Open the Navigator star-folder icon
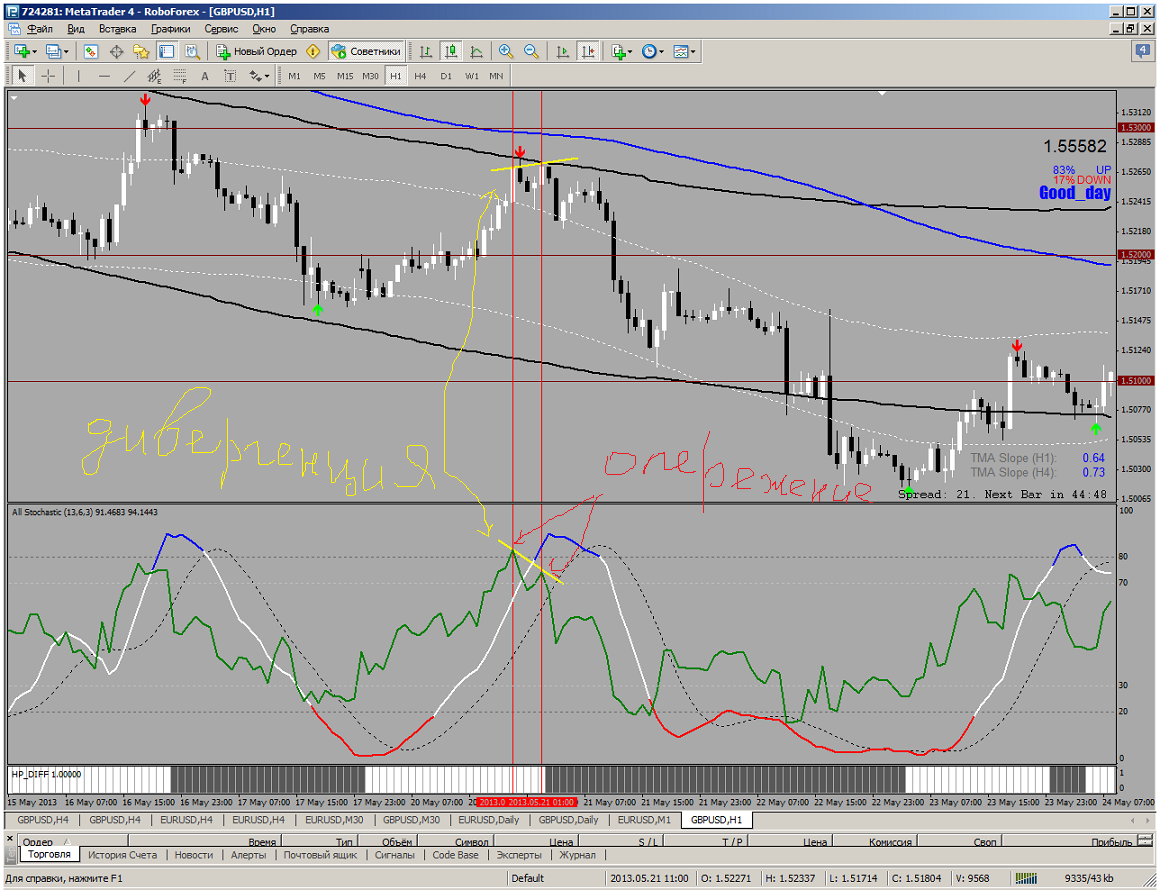This screenshot has height=890, width=1160. (x=141, y=51)
